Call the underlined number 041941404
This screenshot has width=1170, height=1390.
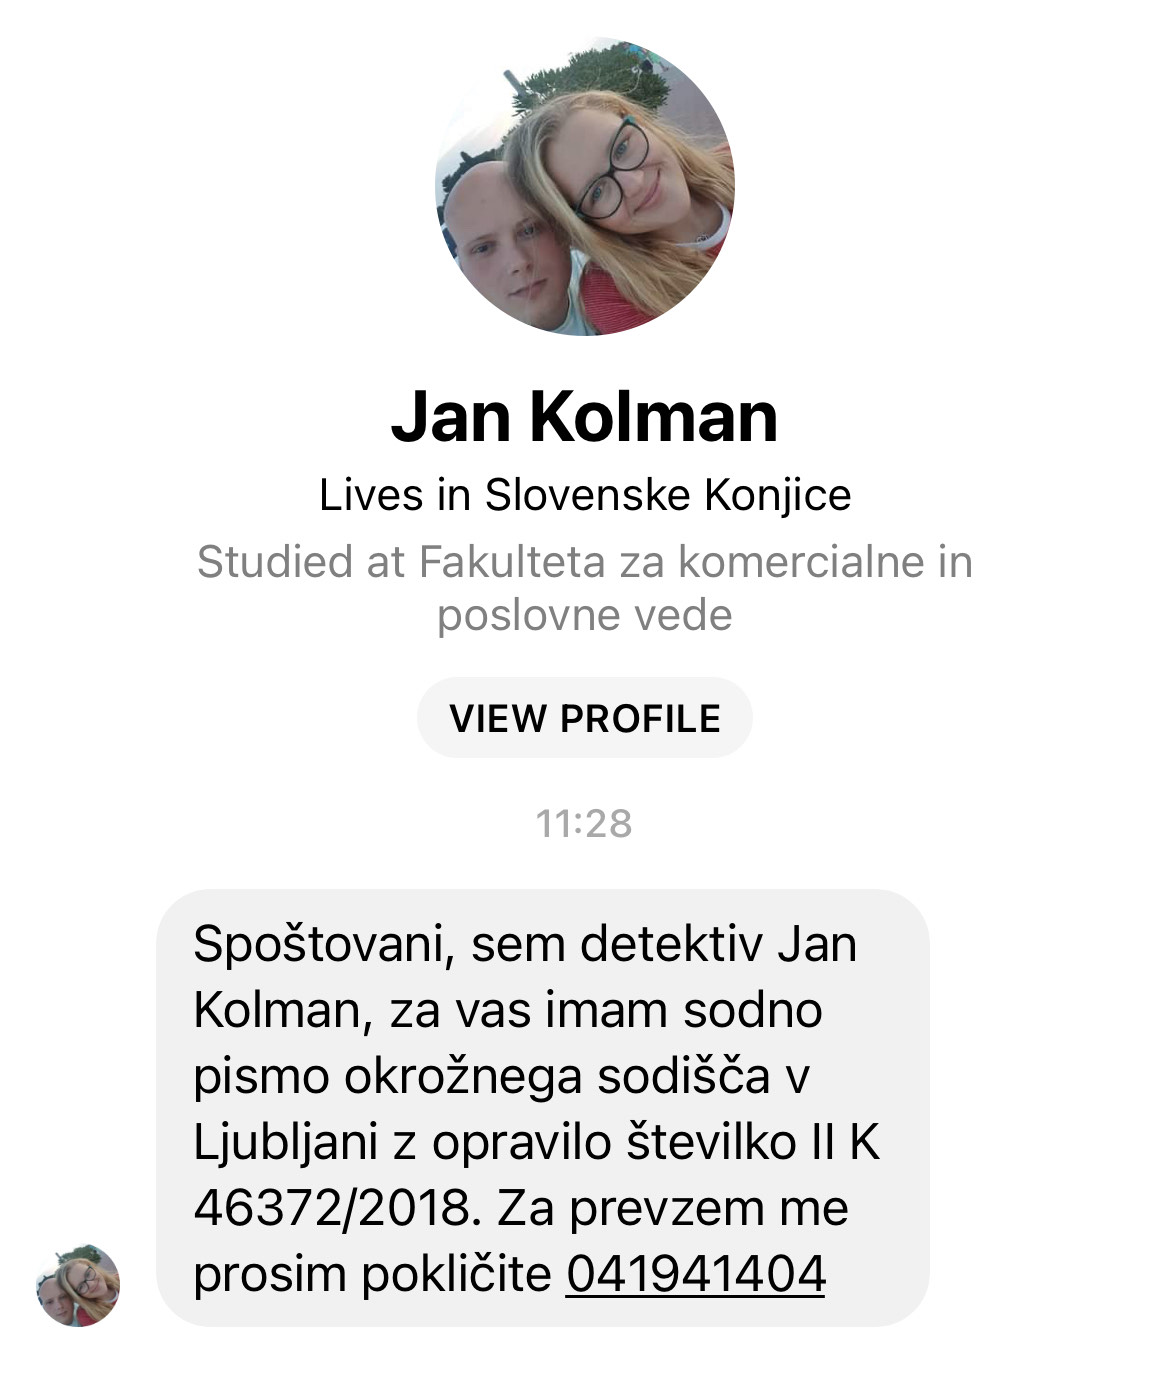click(696, 1274)
